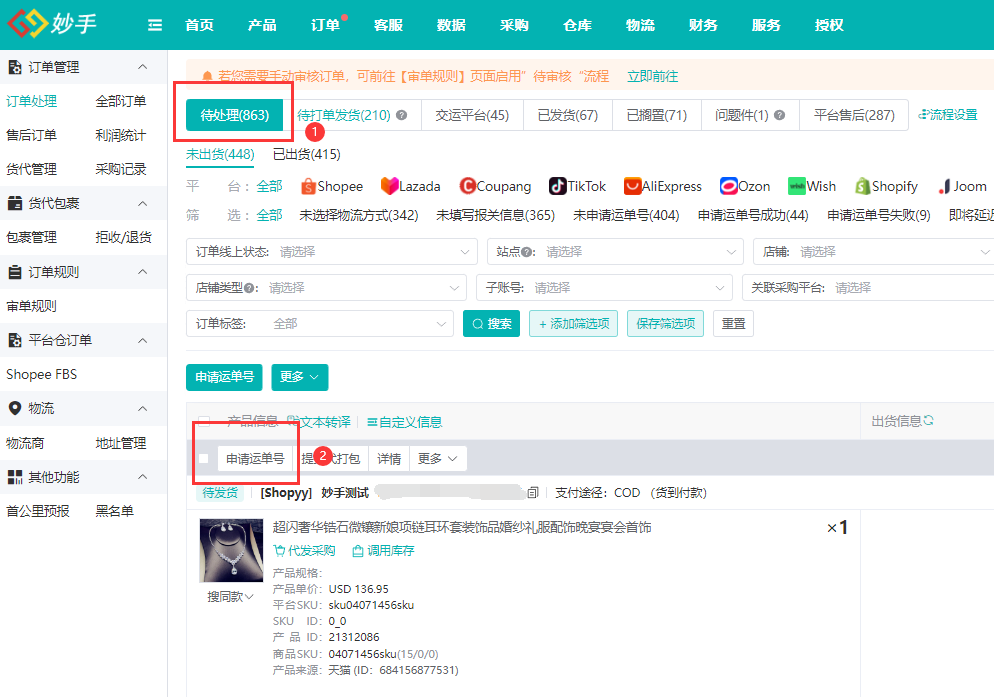Image resolution: width=994 pixels, height=697 pixels.
Task: Collapse the sidebar via the hamburger icon
Action: pyautogui.click(x=154, y=24)
